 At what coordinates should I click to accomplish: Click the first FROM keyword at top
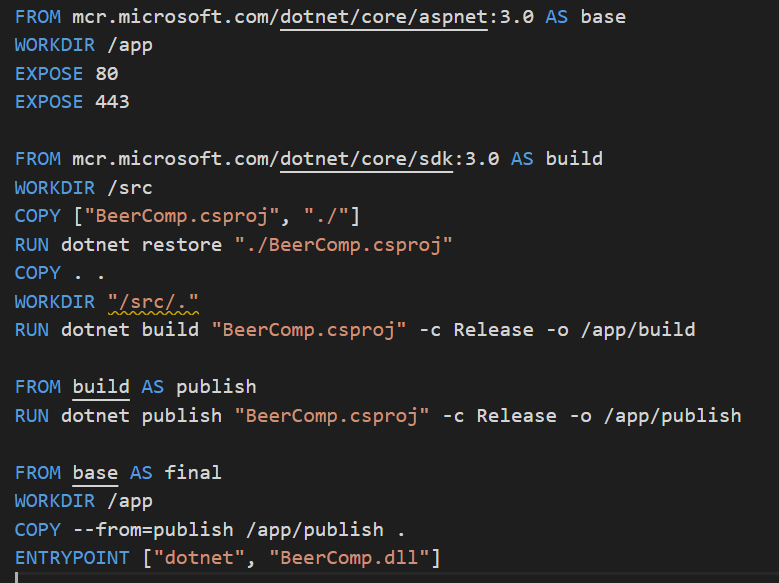point(38,17)
